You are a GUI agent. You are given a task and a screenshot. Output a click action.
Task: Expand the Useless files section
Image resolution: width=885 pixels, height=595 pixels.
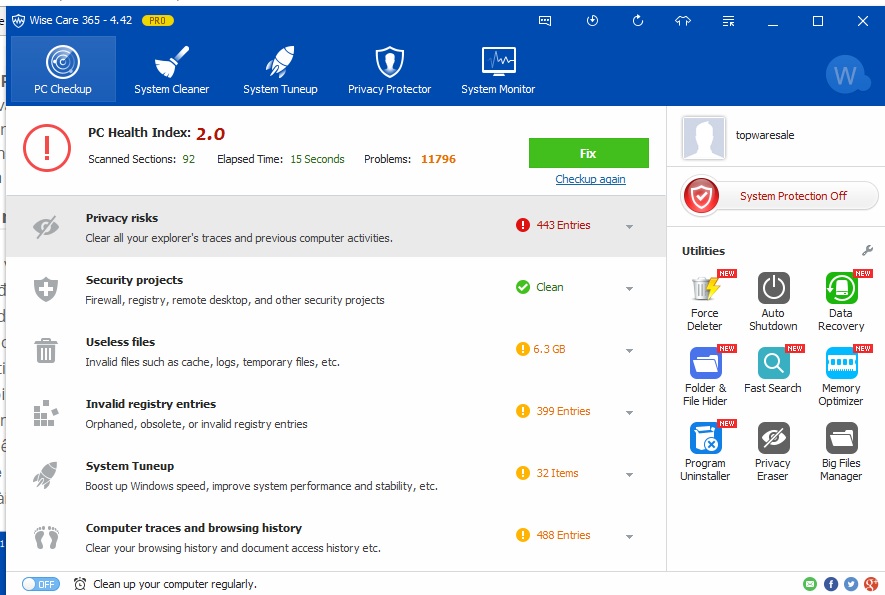[629, 351]
